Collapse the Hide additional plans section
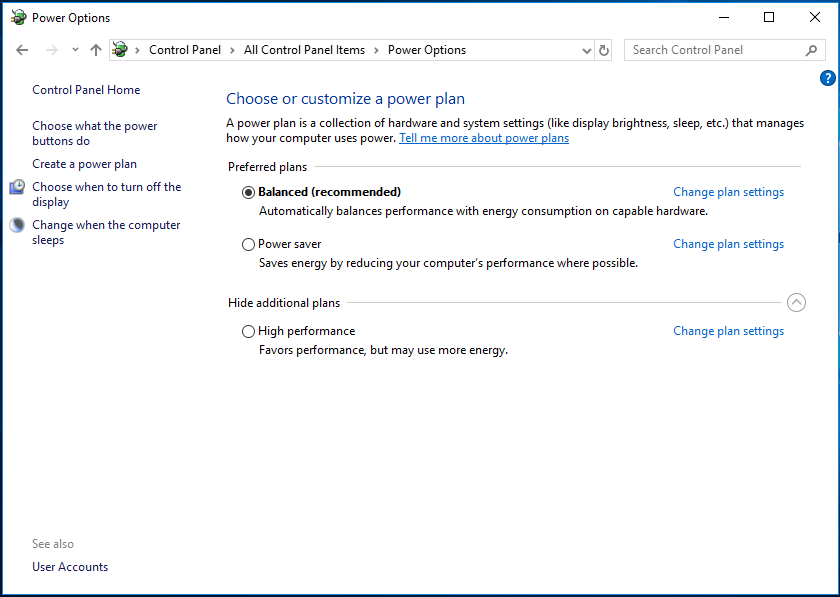840x597 pixels. pos(797,302)
